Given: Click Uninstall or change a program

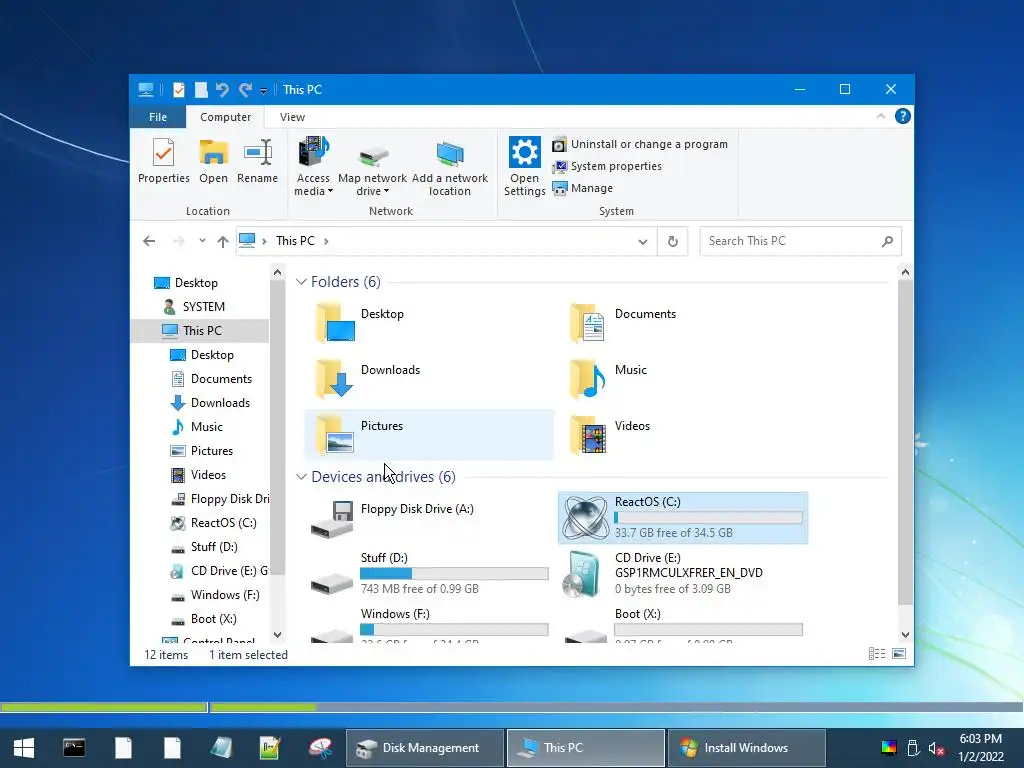Looking at the screenshot, I should [x=640, y=144].
